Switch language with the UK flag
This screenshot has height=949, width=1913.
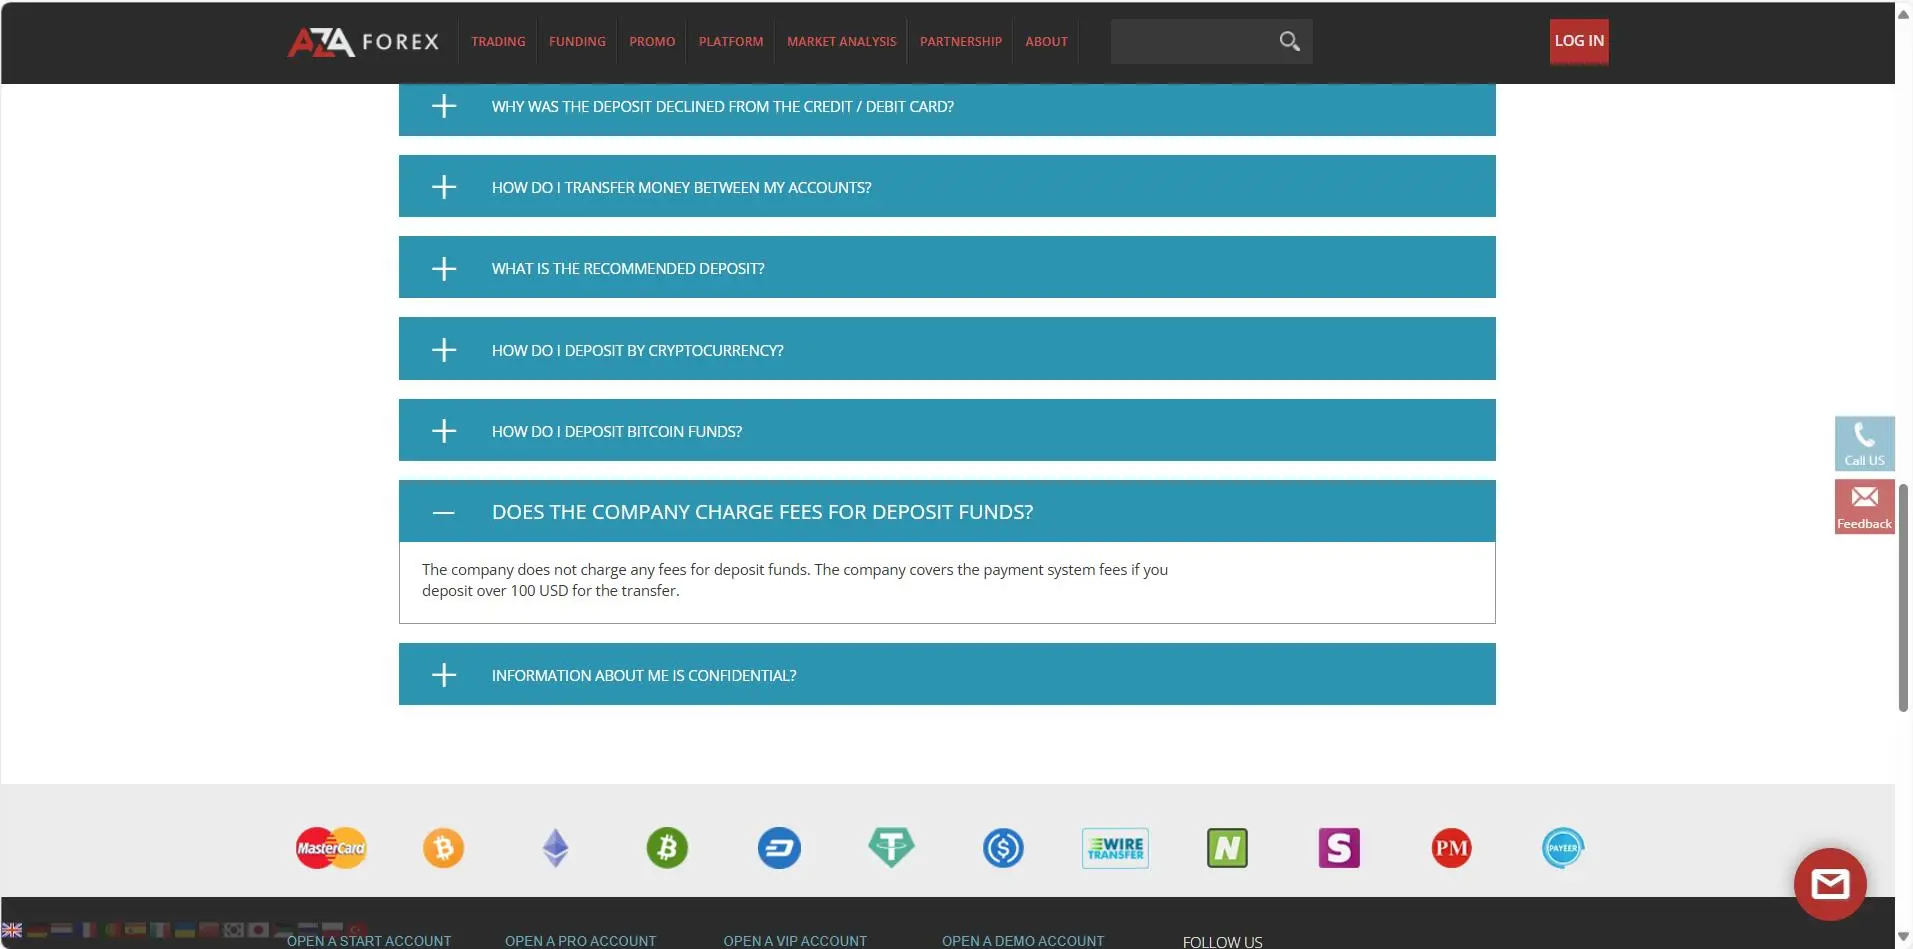click(12, 929)
